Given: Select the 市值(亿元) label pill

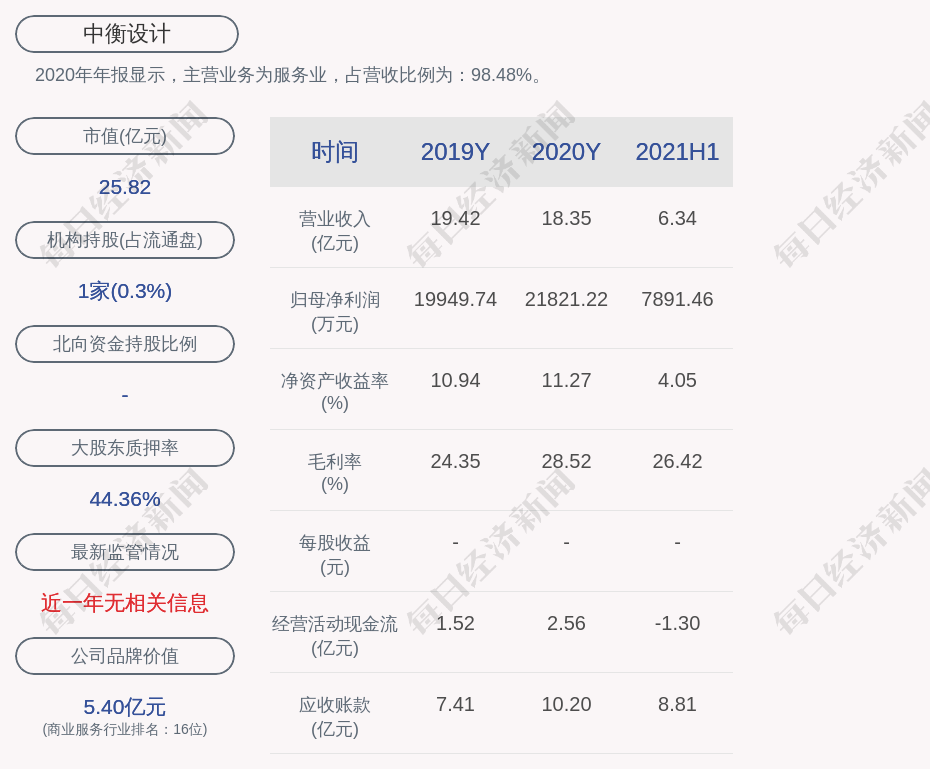Looking at the screenshot, I should click(x=125, y=136).
